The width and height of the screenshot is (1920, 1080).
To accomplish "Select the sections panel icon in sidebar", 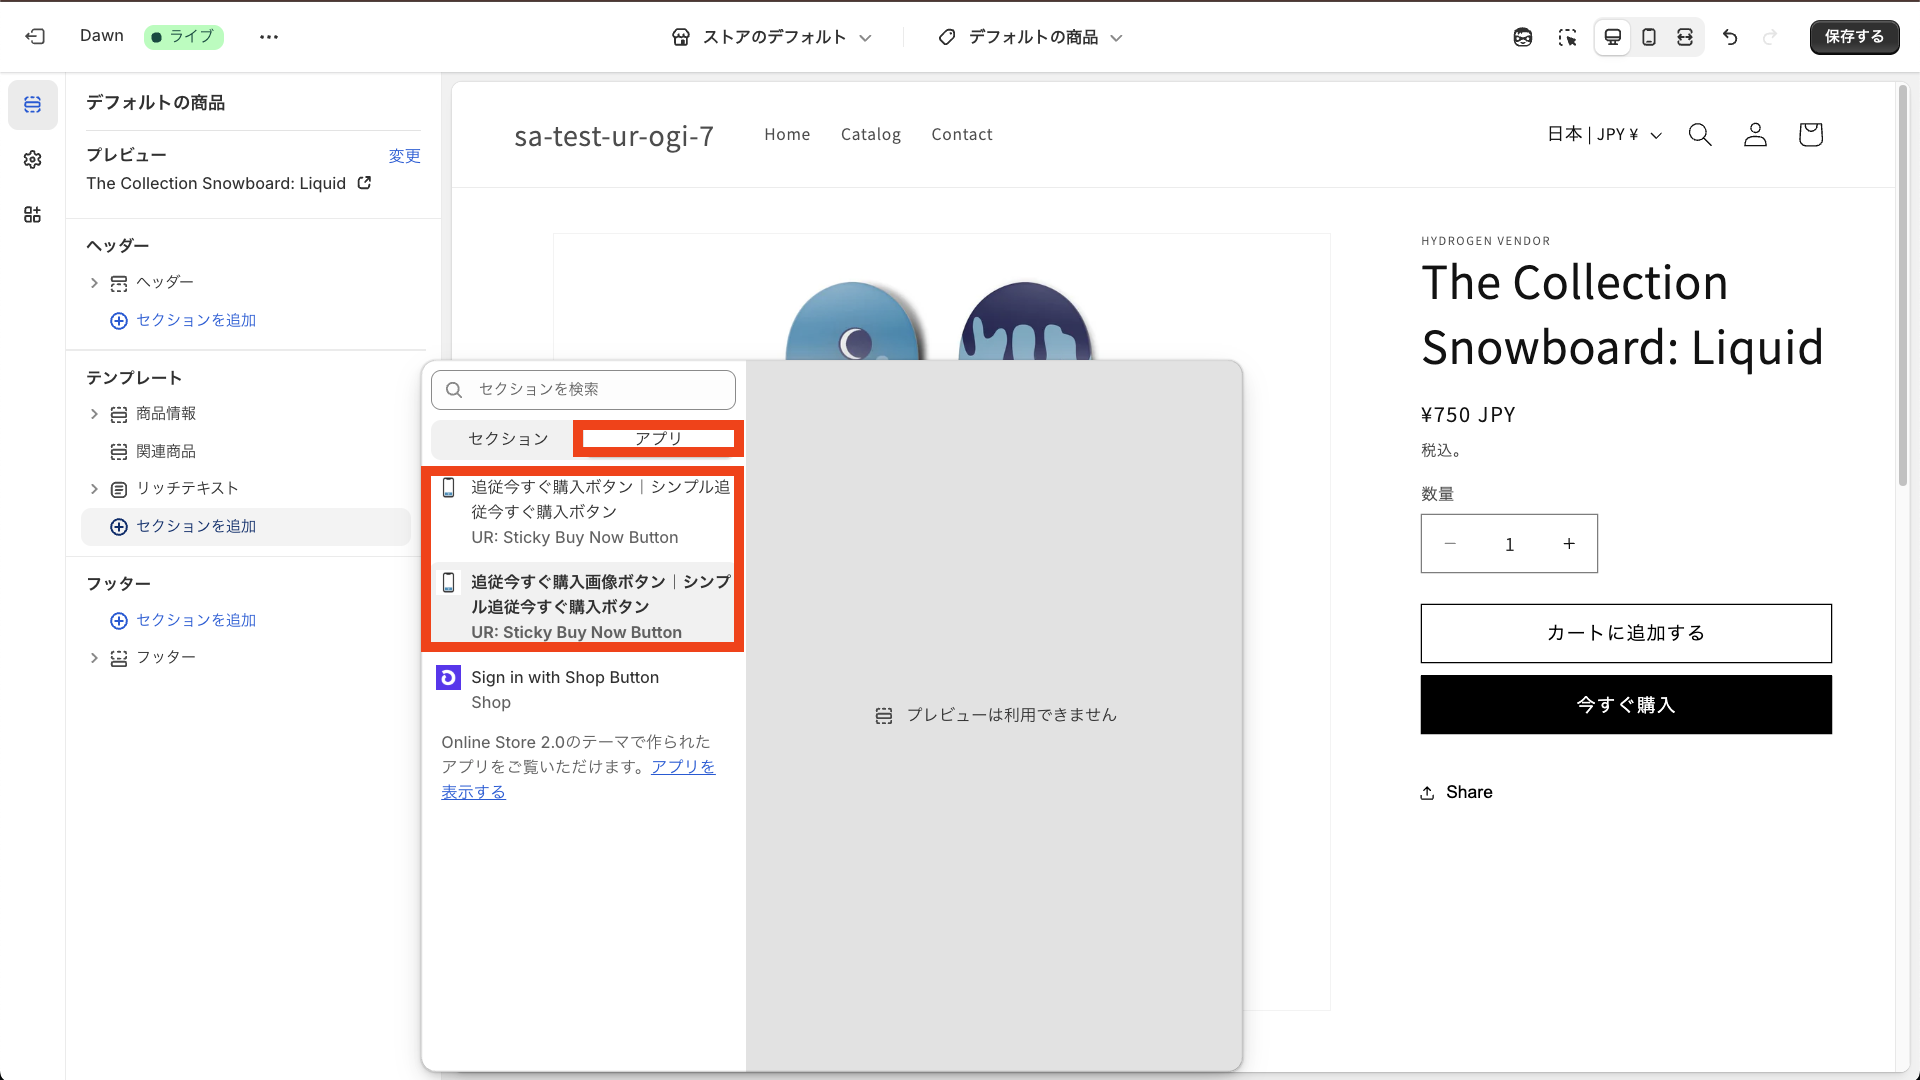I will pyautogui.click(x=32, y=104).
